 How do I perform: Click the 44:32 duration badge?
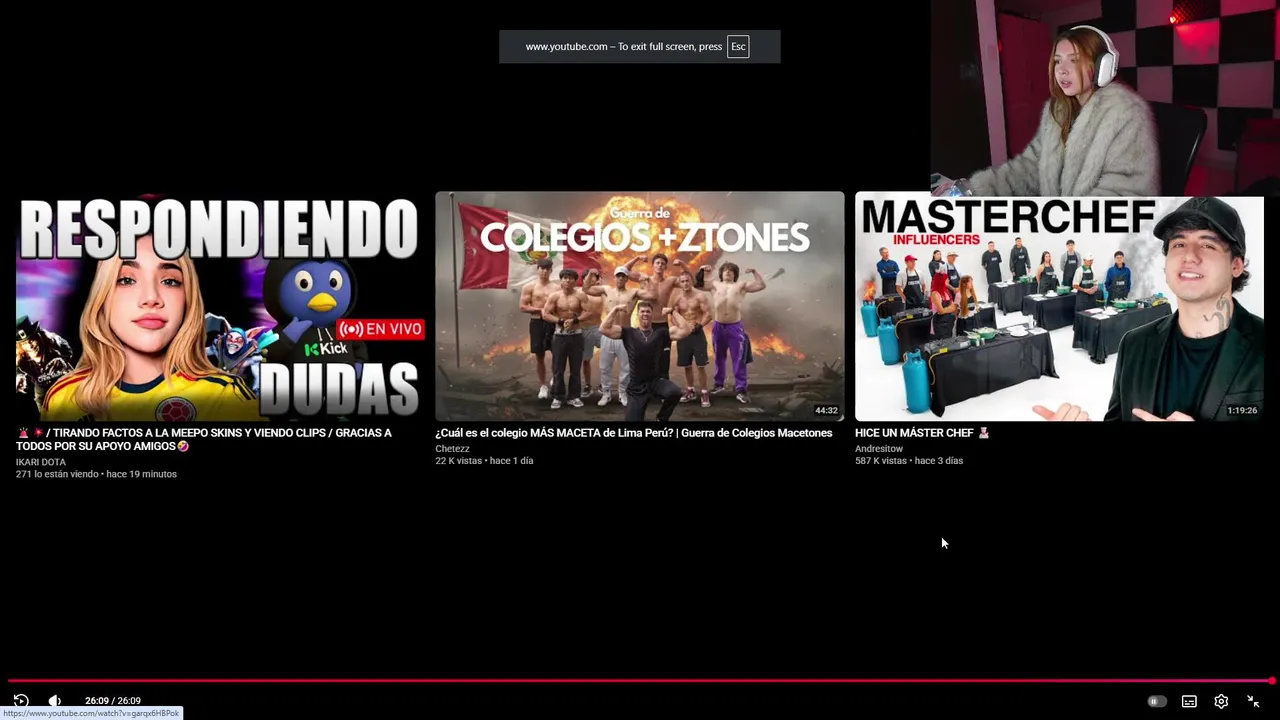(826, 410)
